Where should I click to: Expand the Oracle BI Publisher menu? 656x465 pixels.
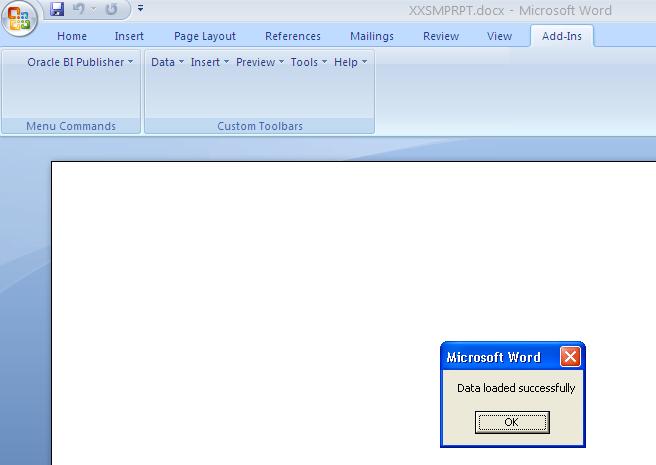pyautogui.click(x=80, y=62)
